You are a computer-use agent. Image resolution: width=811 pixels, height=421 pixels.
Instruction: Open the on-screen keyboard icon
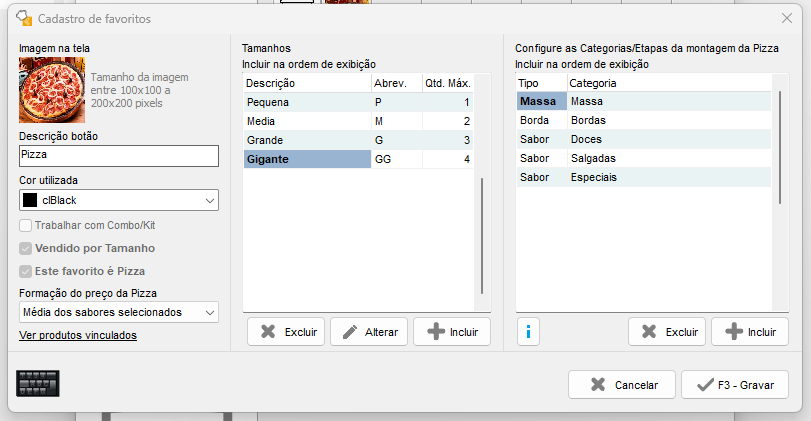(x=38, y=384)
